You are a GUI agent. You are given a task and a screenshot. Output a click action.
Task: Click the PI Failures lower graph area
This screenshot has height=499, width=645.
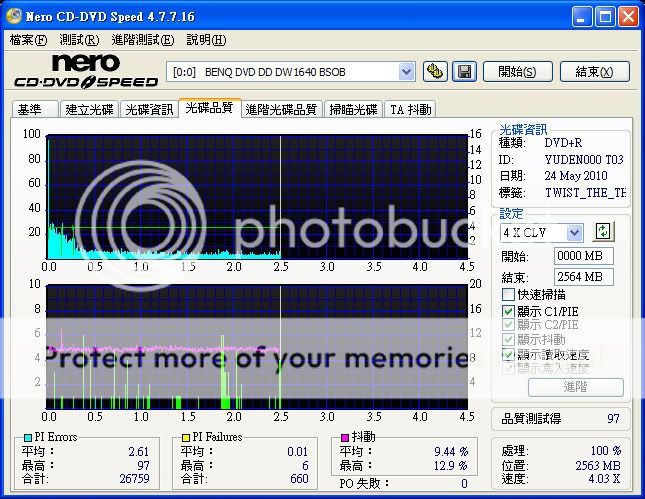tap(258, 346)
